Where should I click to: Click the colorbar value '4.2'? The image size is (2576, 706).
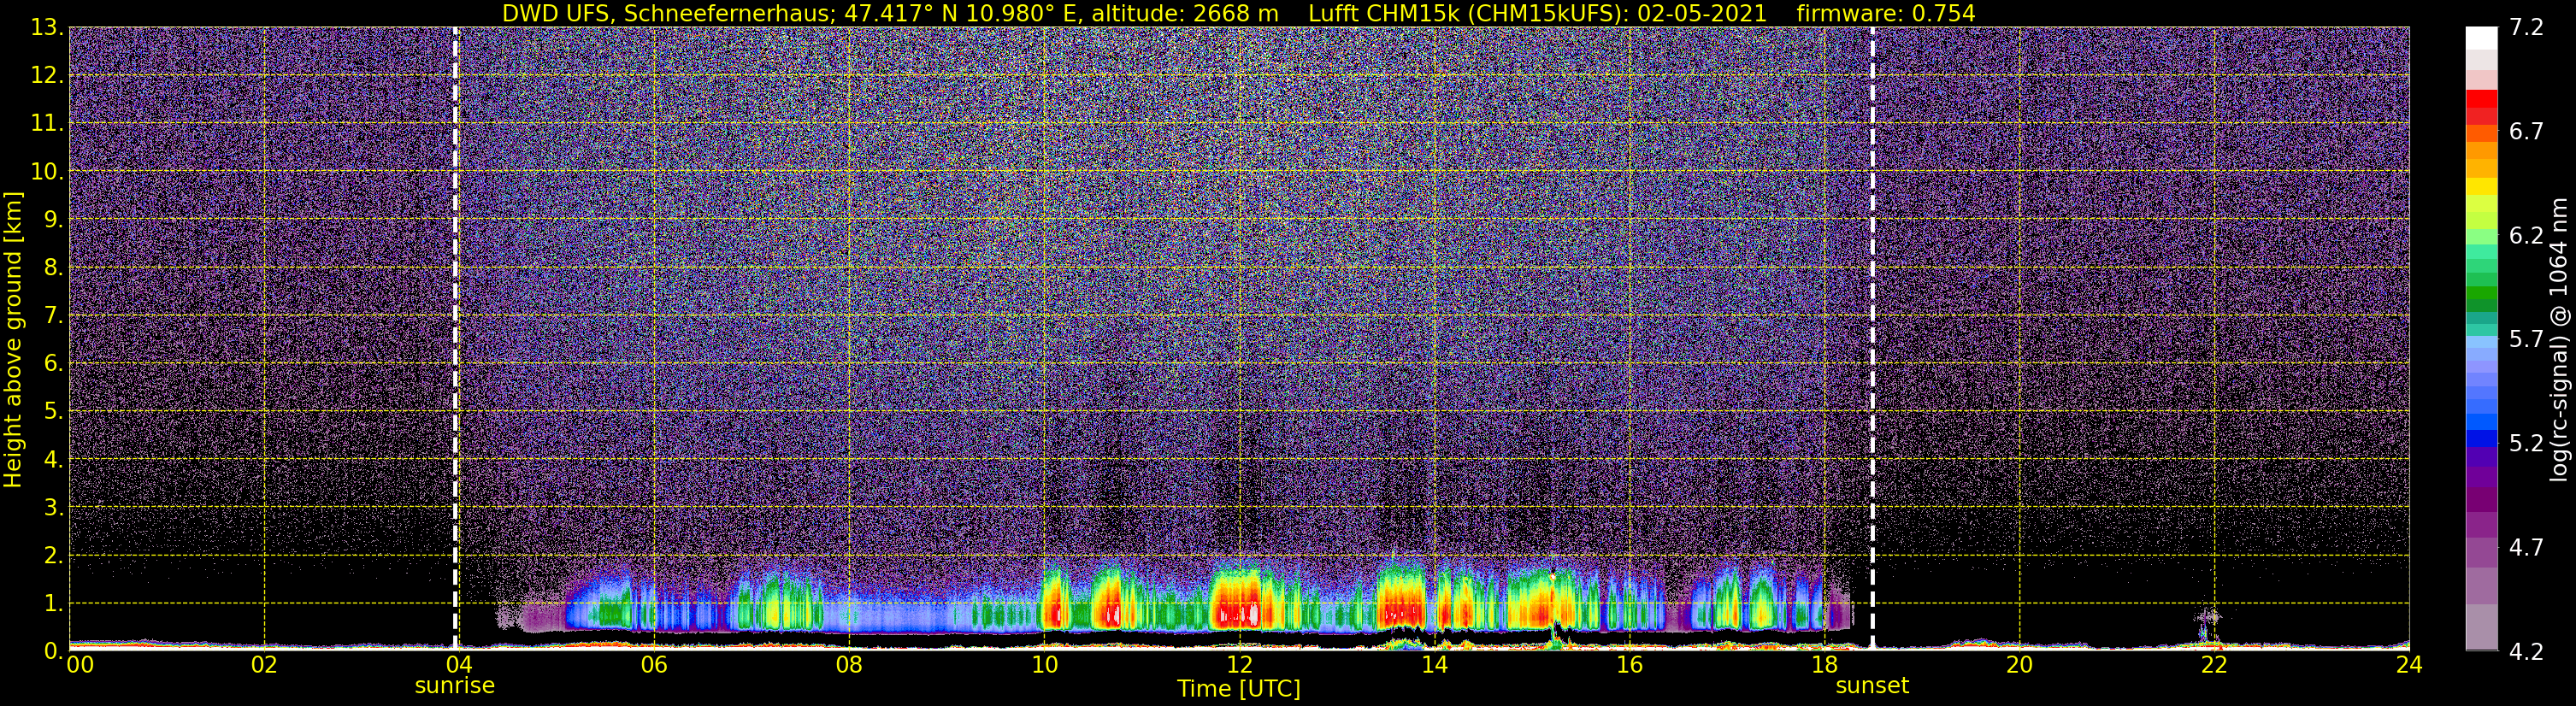point(2526,652)
